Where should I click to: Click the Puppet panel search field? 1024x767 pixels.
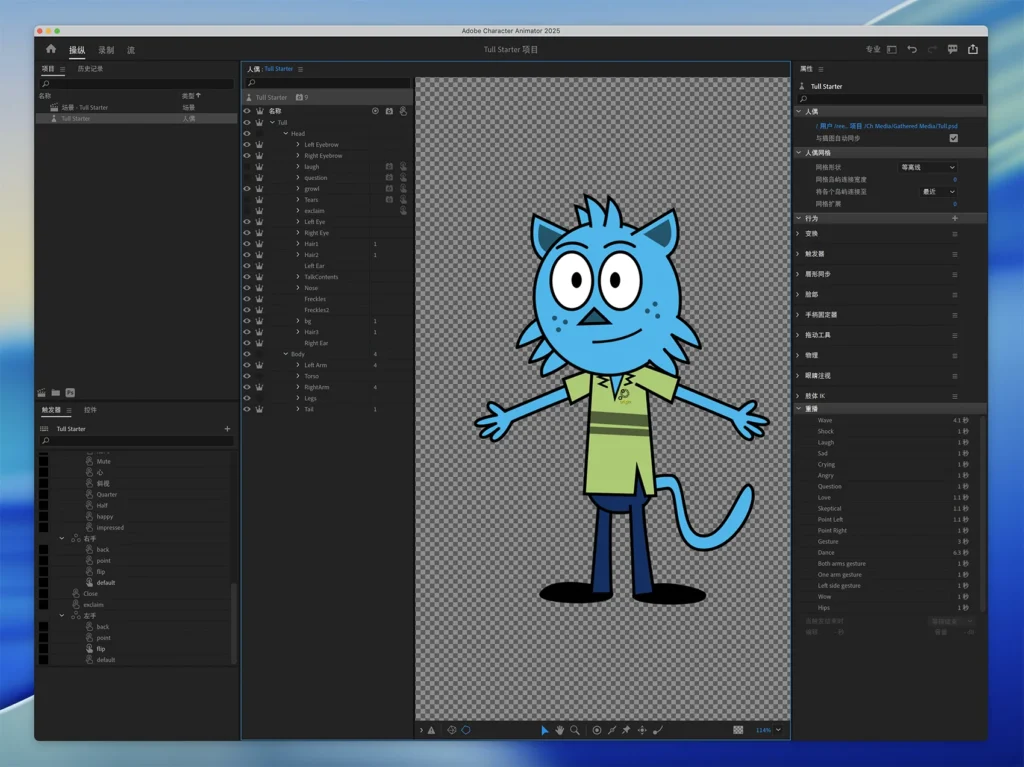click(x=327, y=83)
